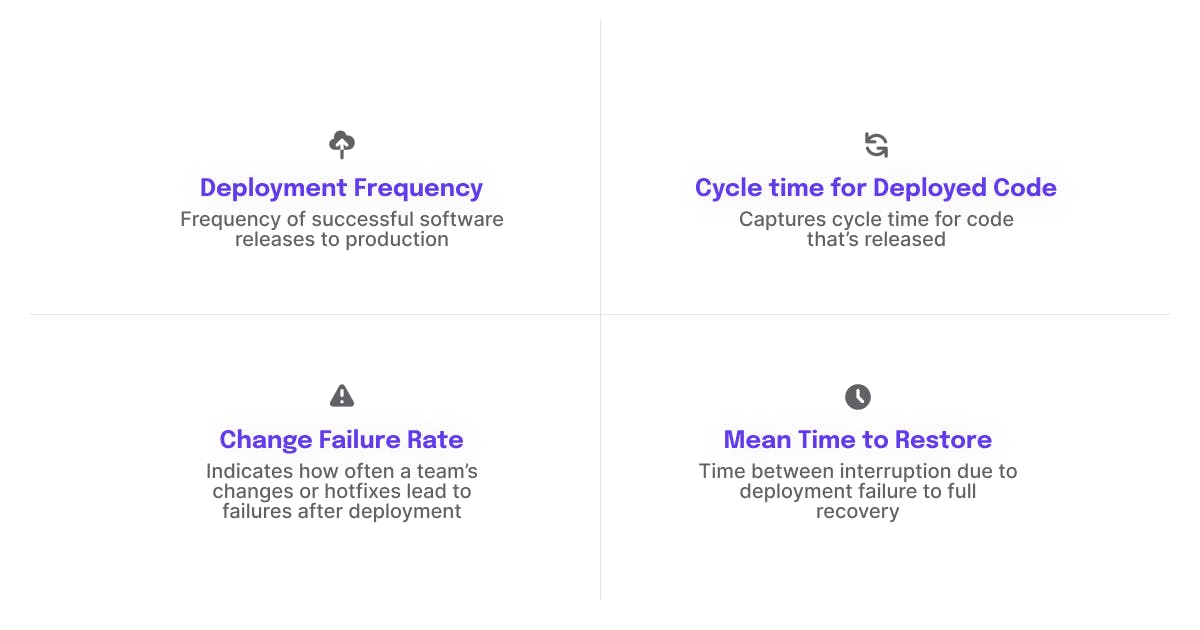Viewport: 1200px width, 630px height.
Task: Open the Mean Time to Restore title
Action: [x=857, y=440]
